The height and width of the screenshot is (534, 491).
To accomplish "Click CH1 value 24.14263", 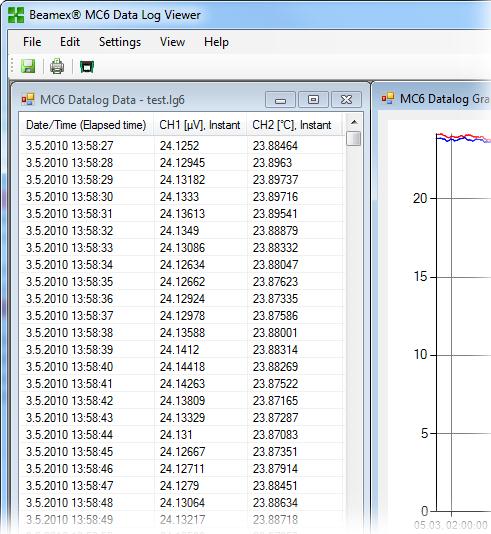I will pyautogui.click(x=183, y=384).
